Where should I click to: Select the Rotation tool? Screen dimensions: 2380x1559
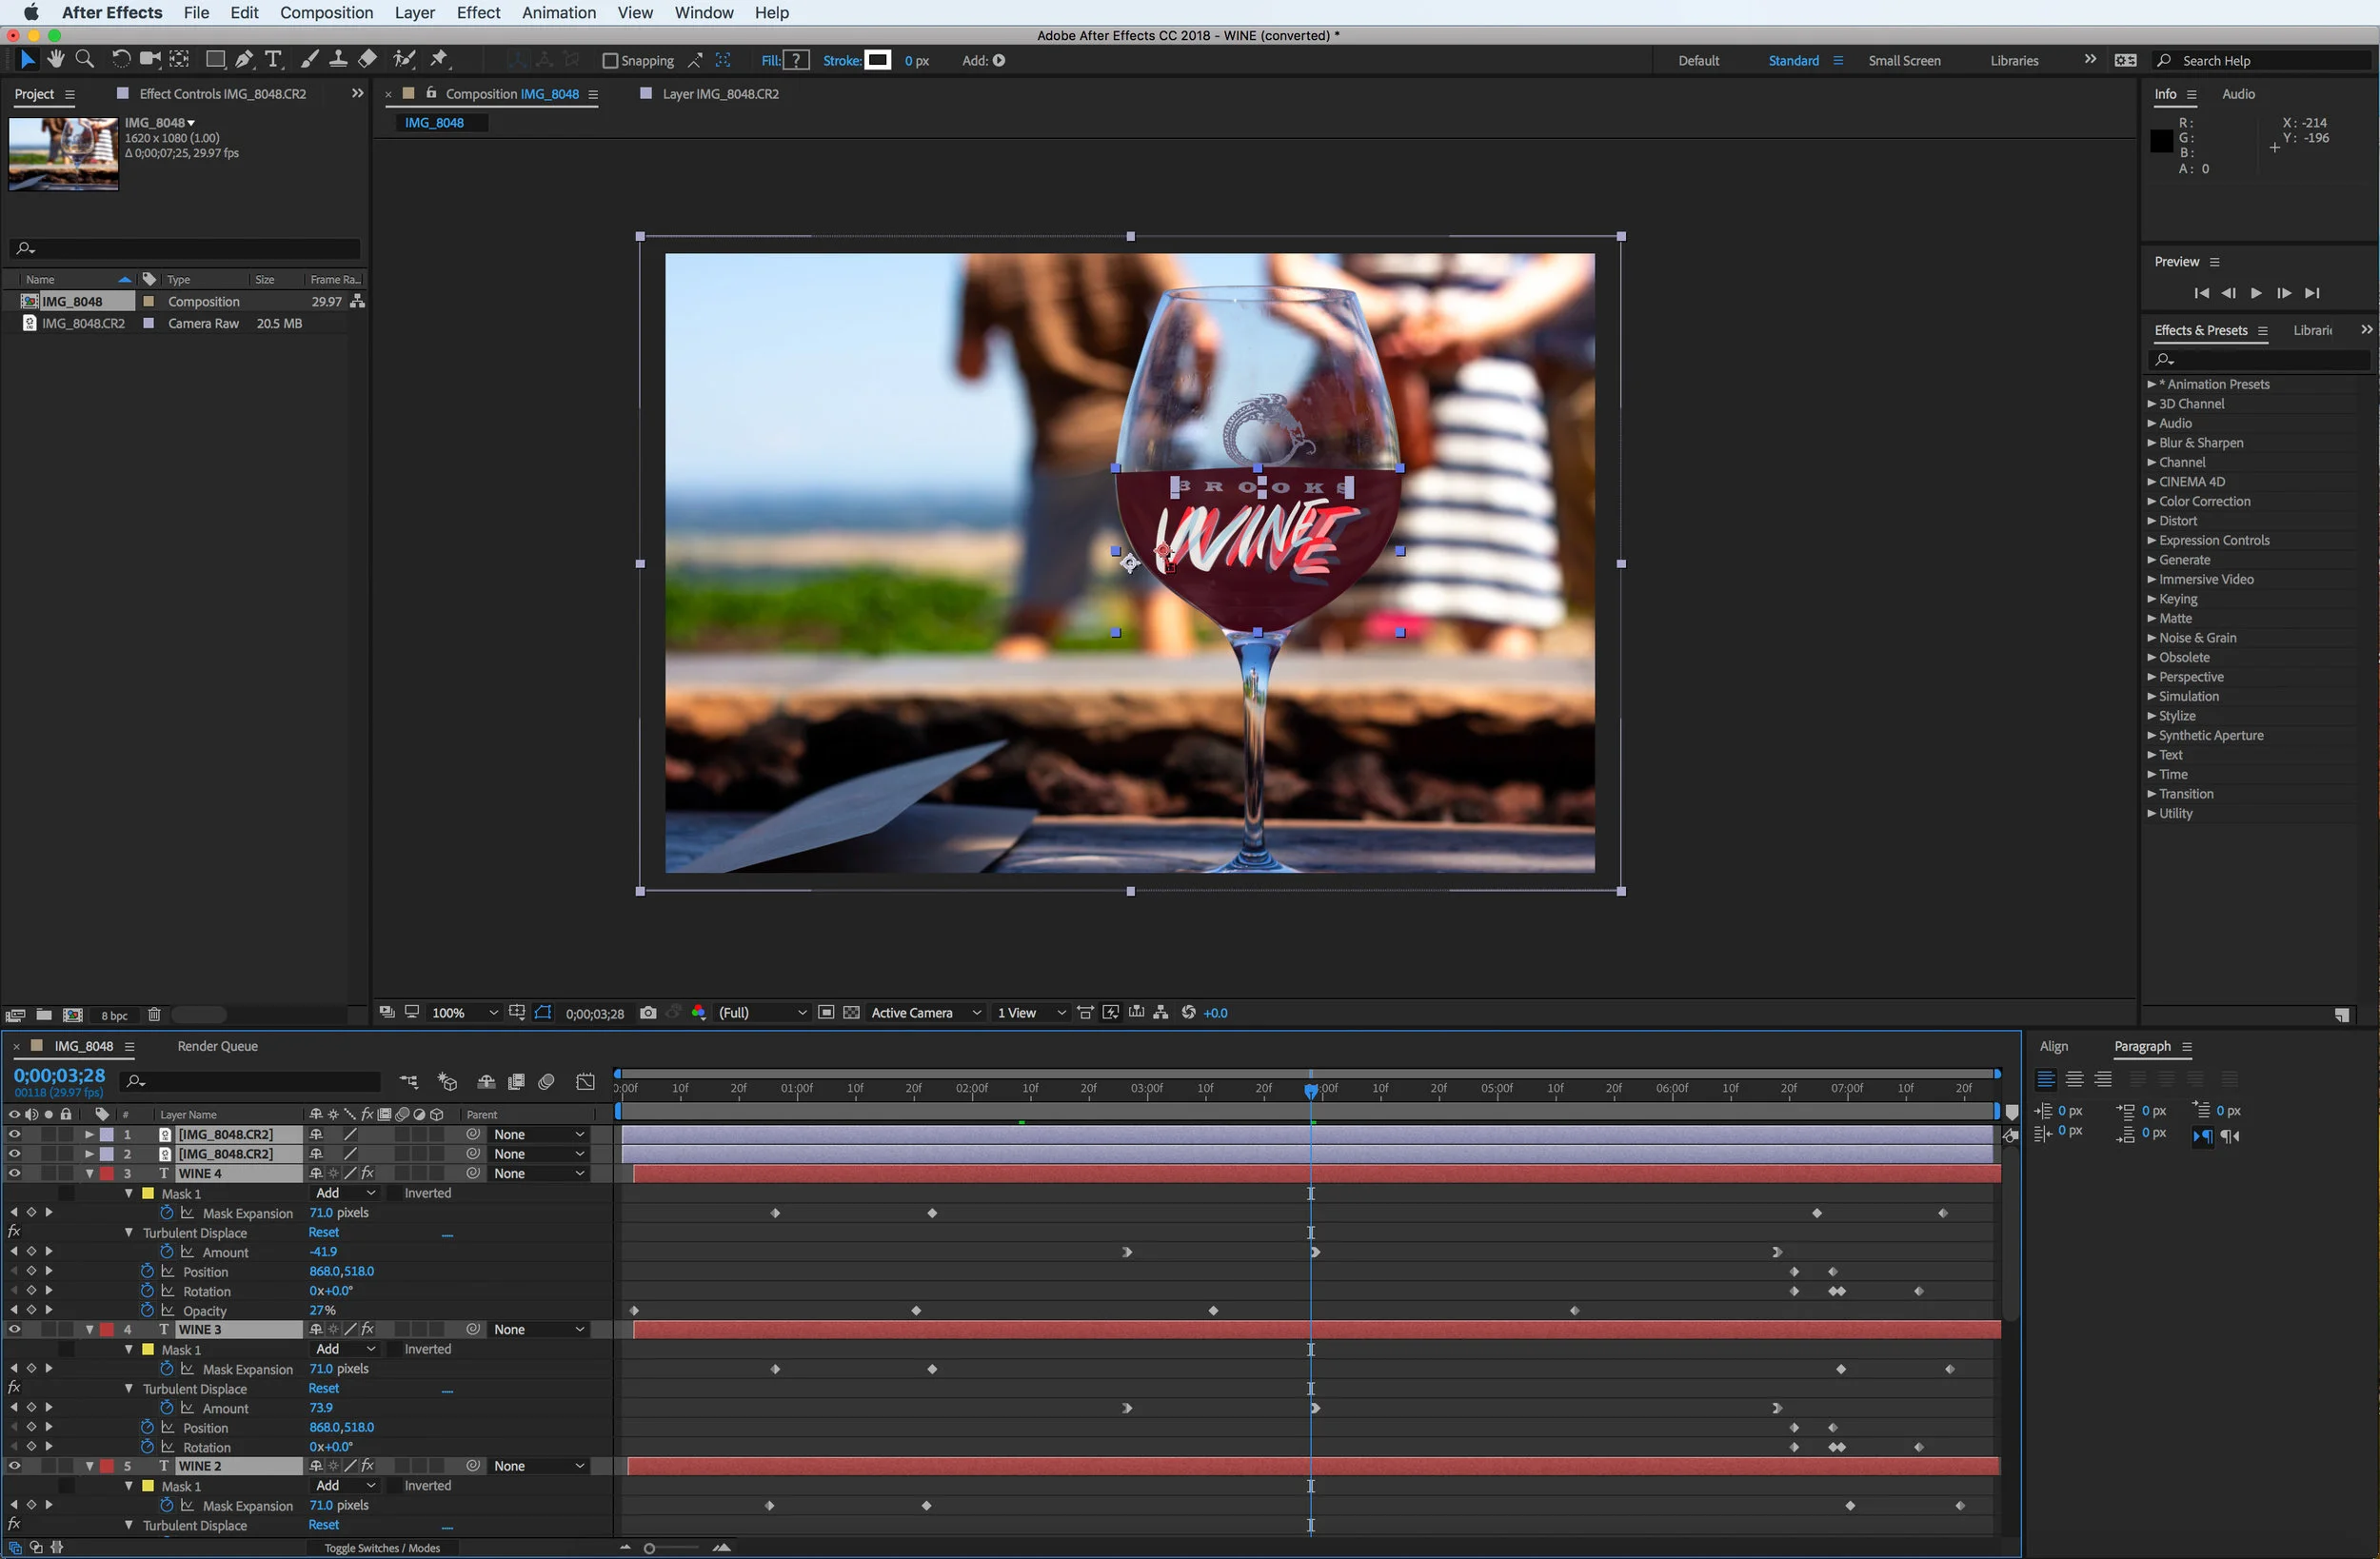click(120, 60)
